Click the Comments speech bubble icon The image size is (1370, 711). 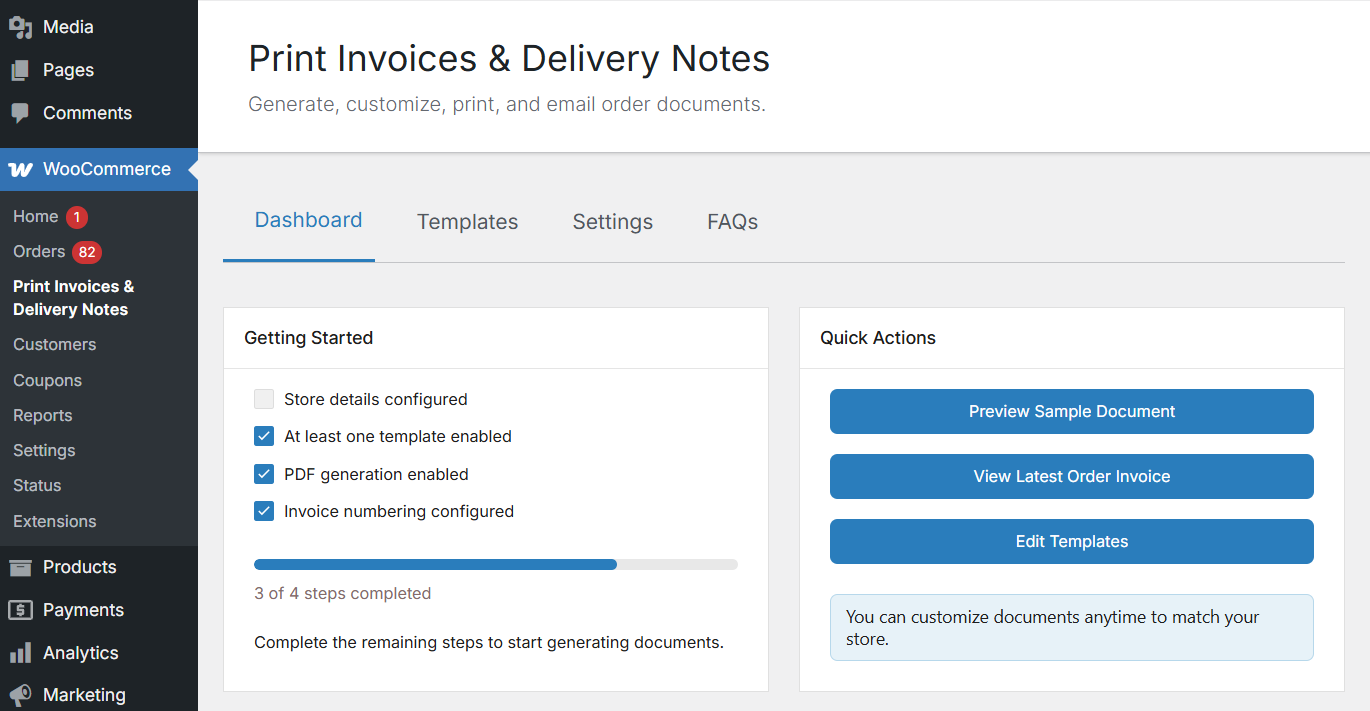(20, 113)
